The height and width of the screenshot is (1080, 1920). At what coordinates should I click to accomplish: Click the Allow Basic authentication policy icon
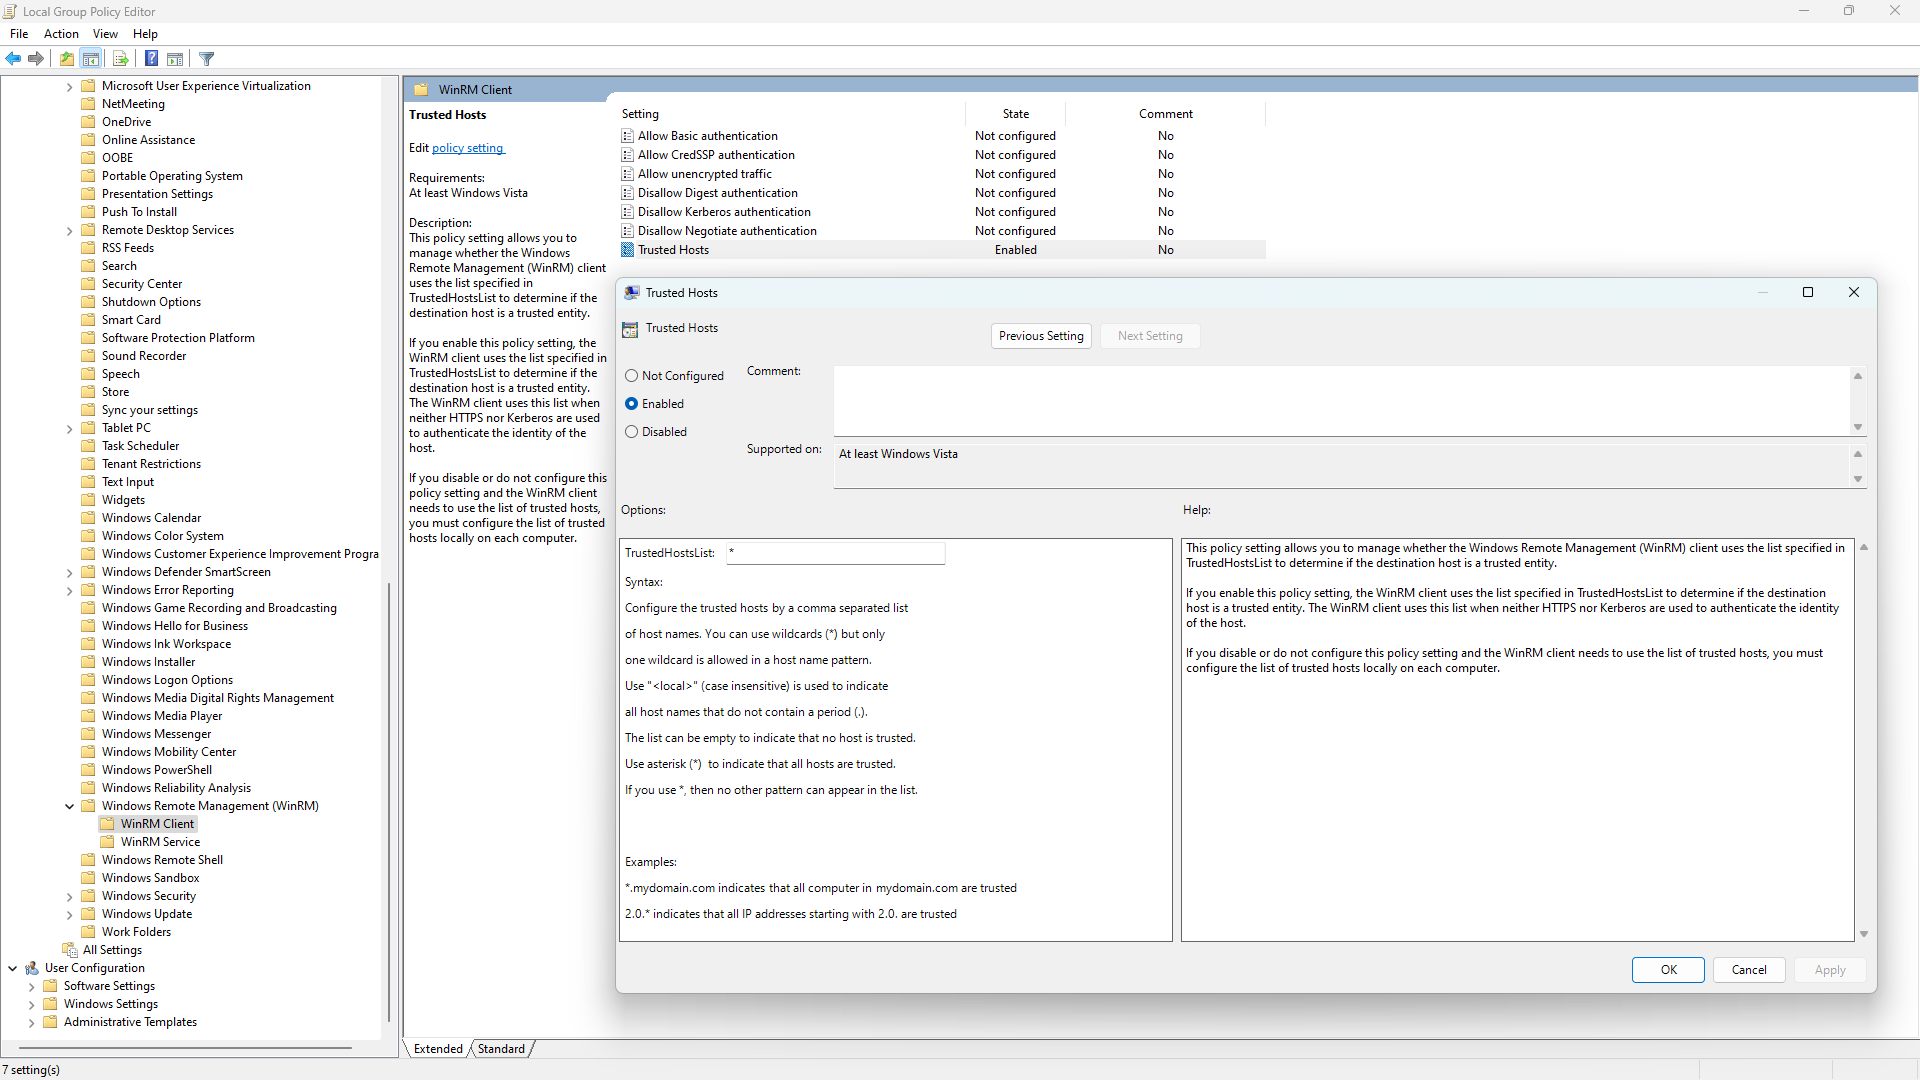click(628, 136)
